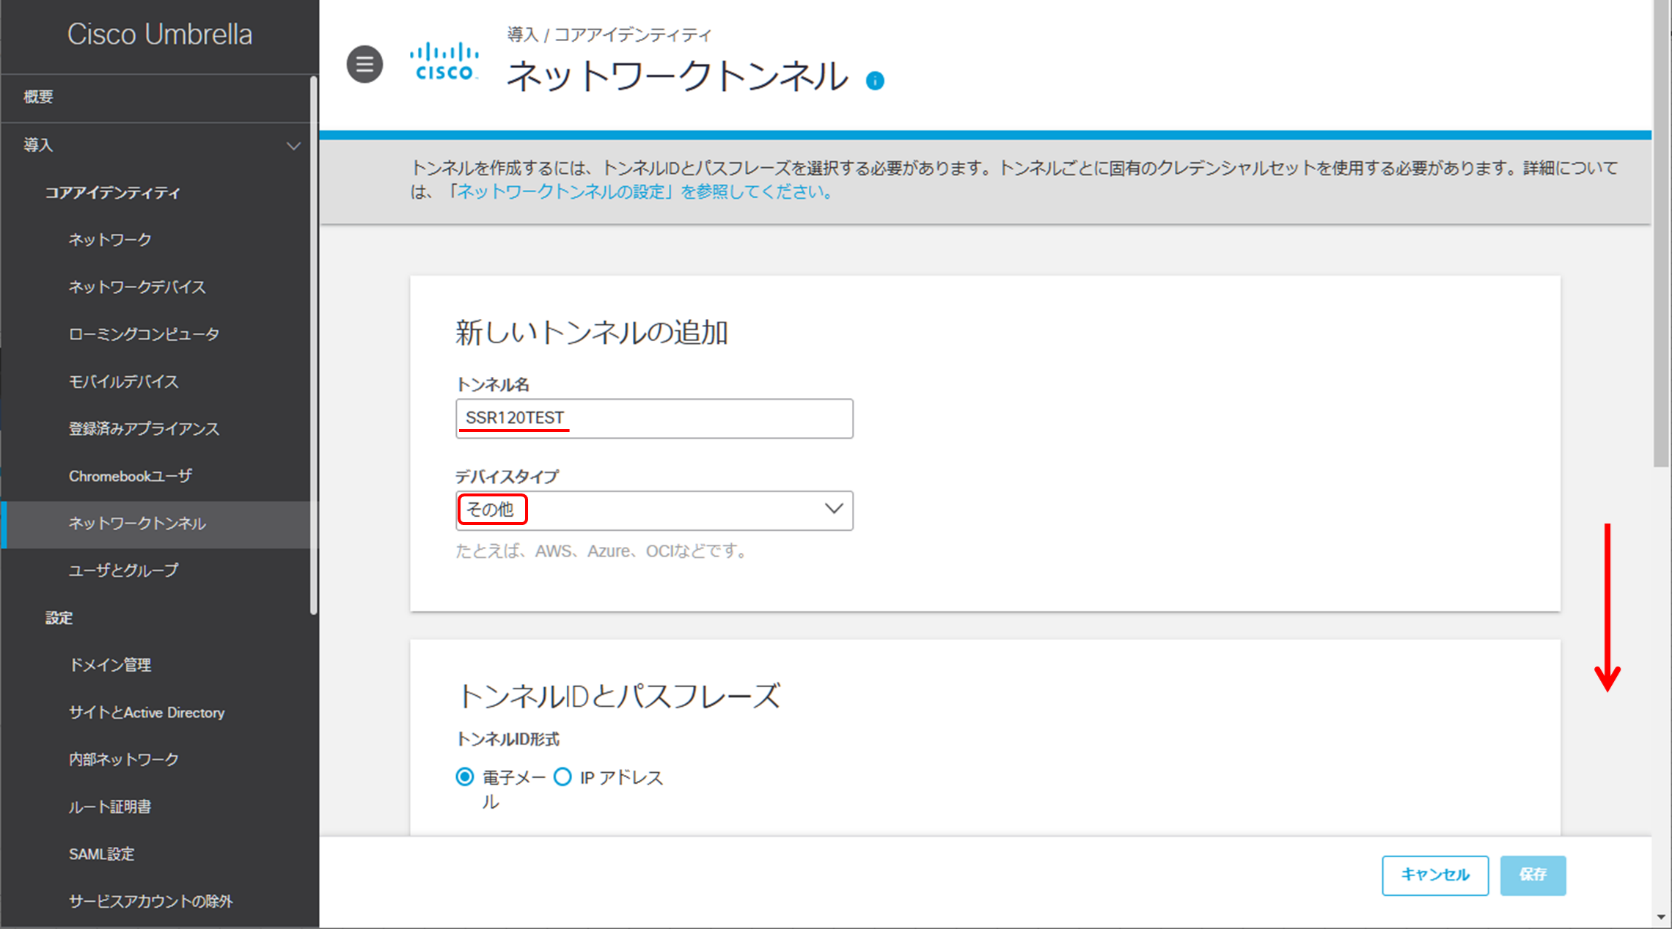Select 設定 section heading

point(59,618)
